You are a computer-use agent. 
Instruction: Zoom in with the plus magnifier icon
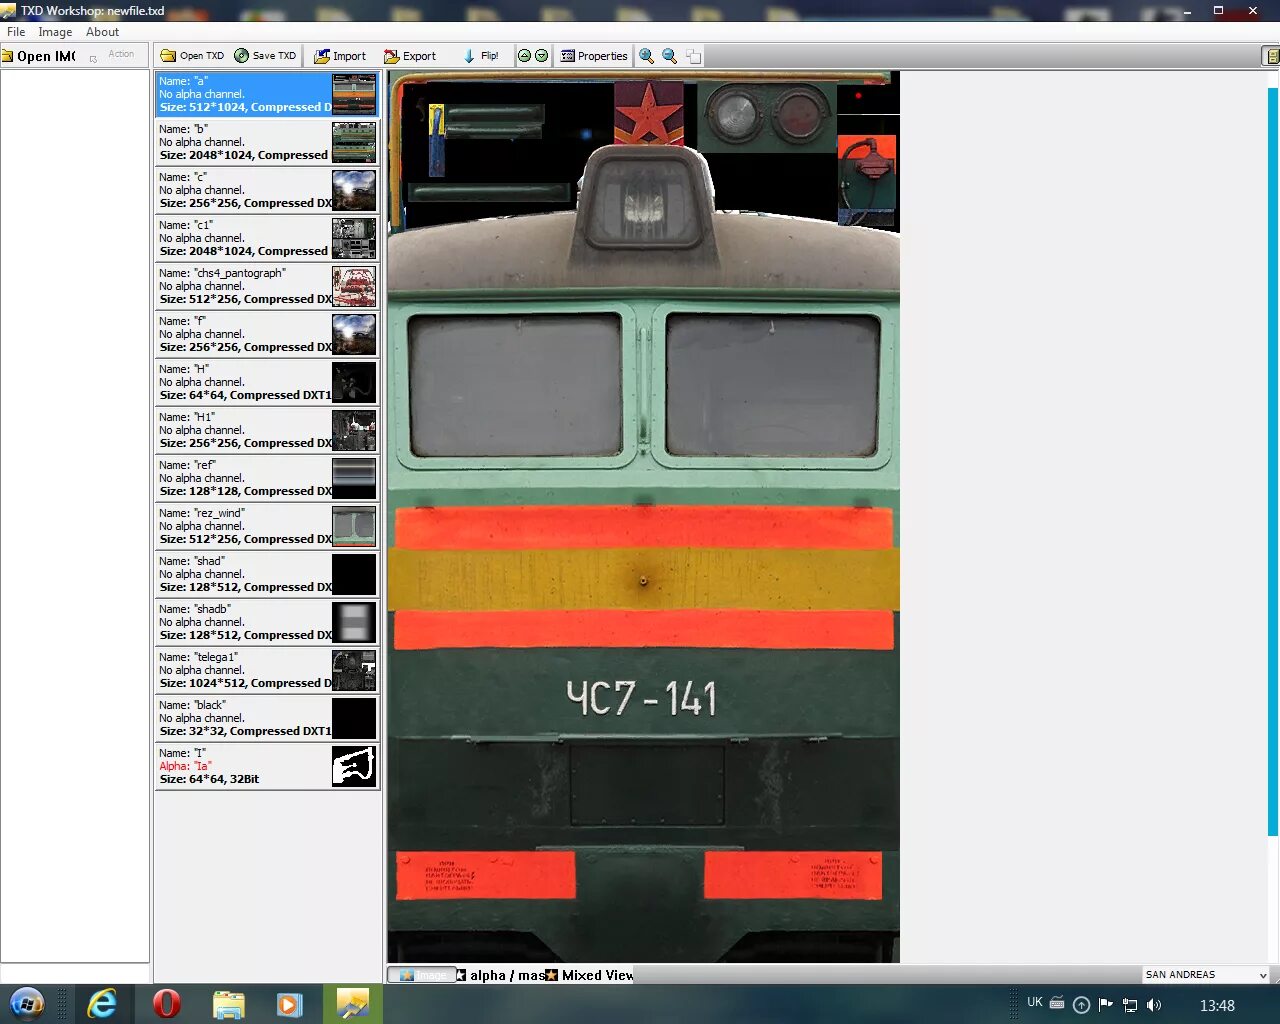pyautogui.click(x=647, y=56)
